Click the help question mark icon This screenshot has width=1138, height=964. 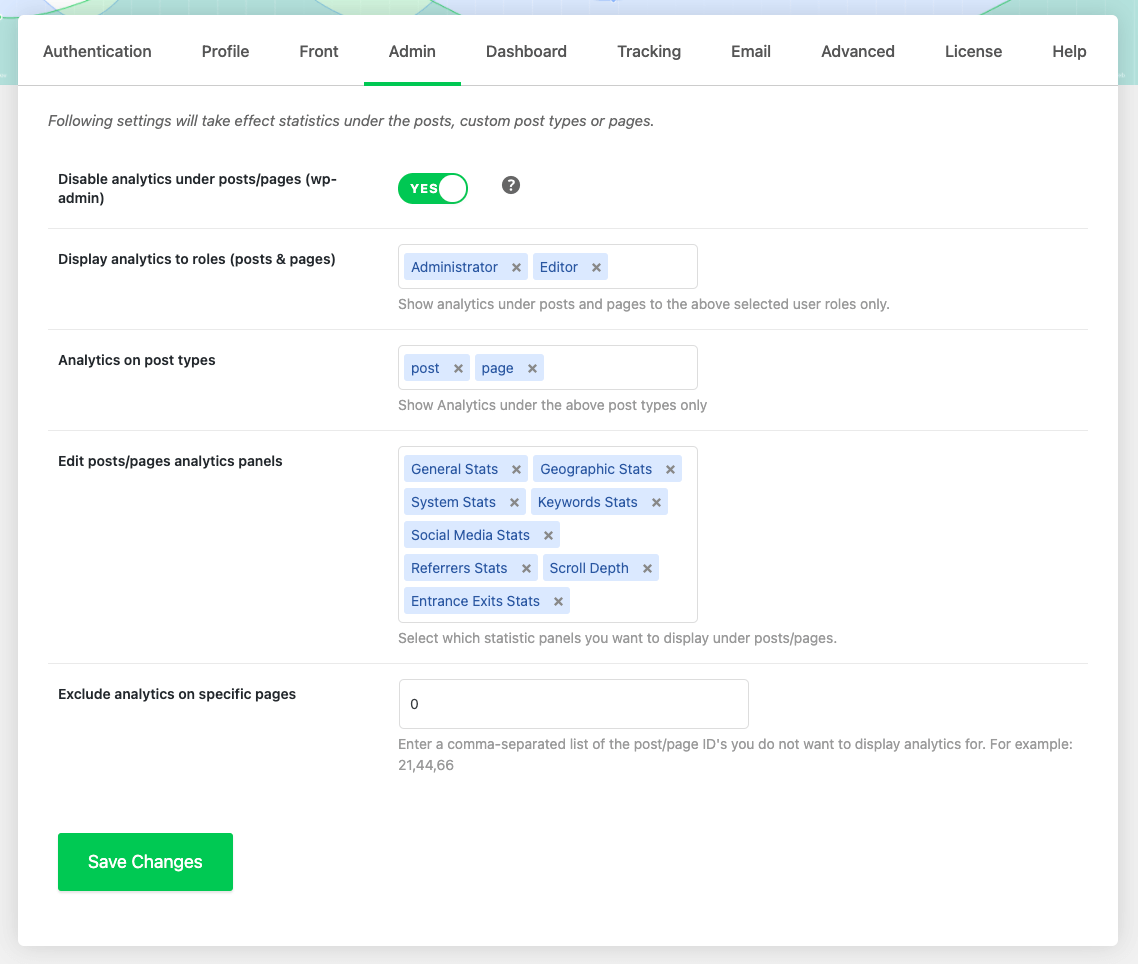511,185
